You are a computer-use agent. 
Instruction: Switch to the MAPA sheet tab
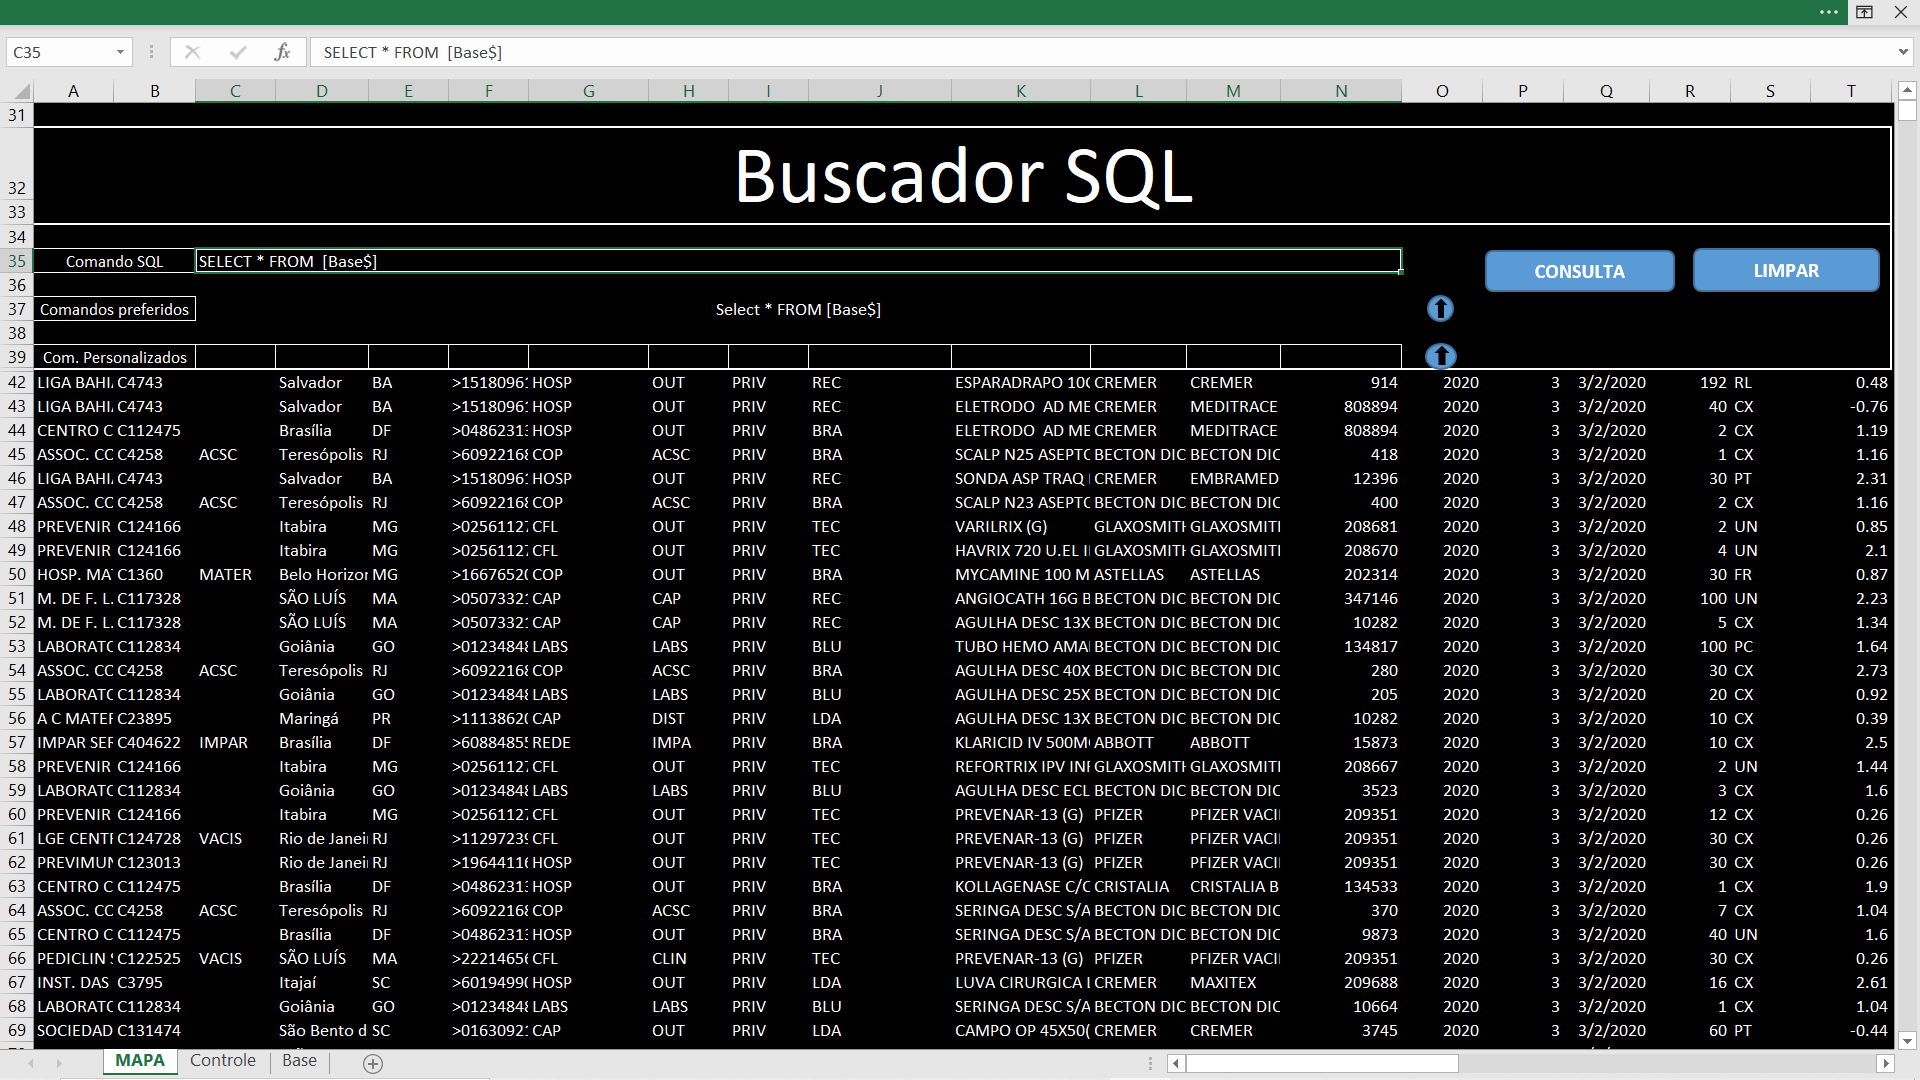tap(140, 1061)
